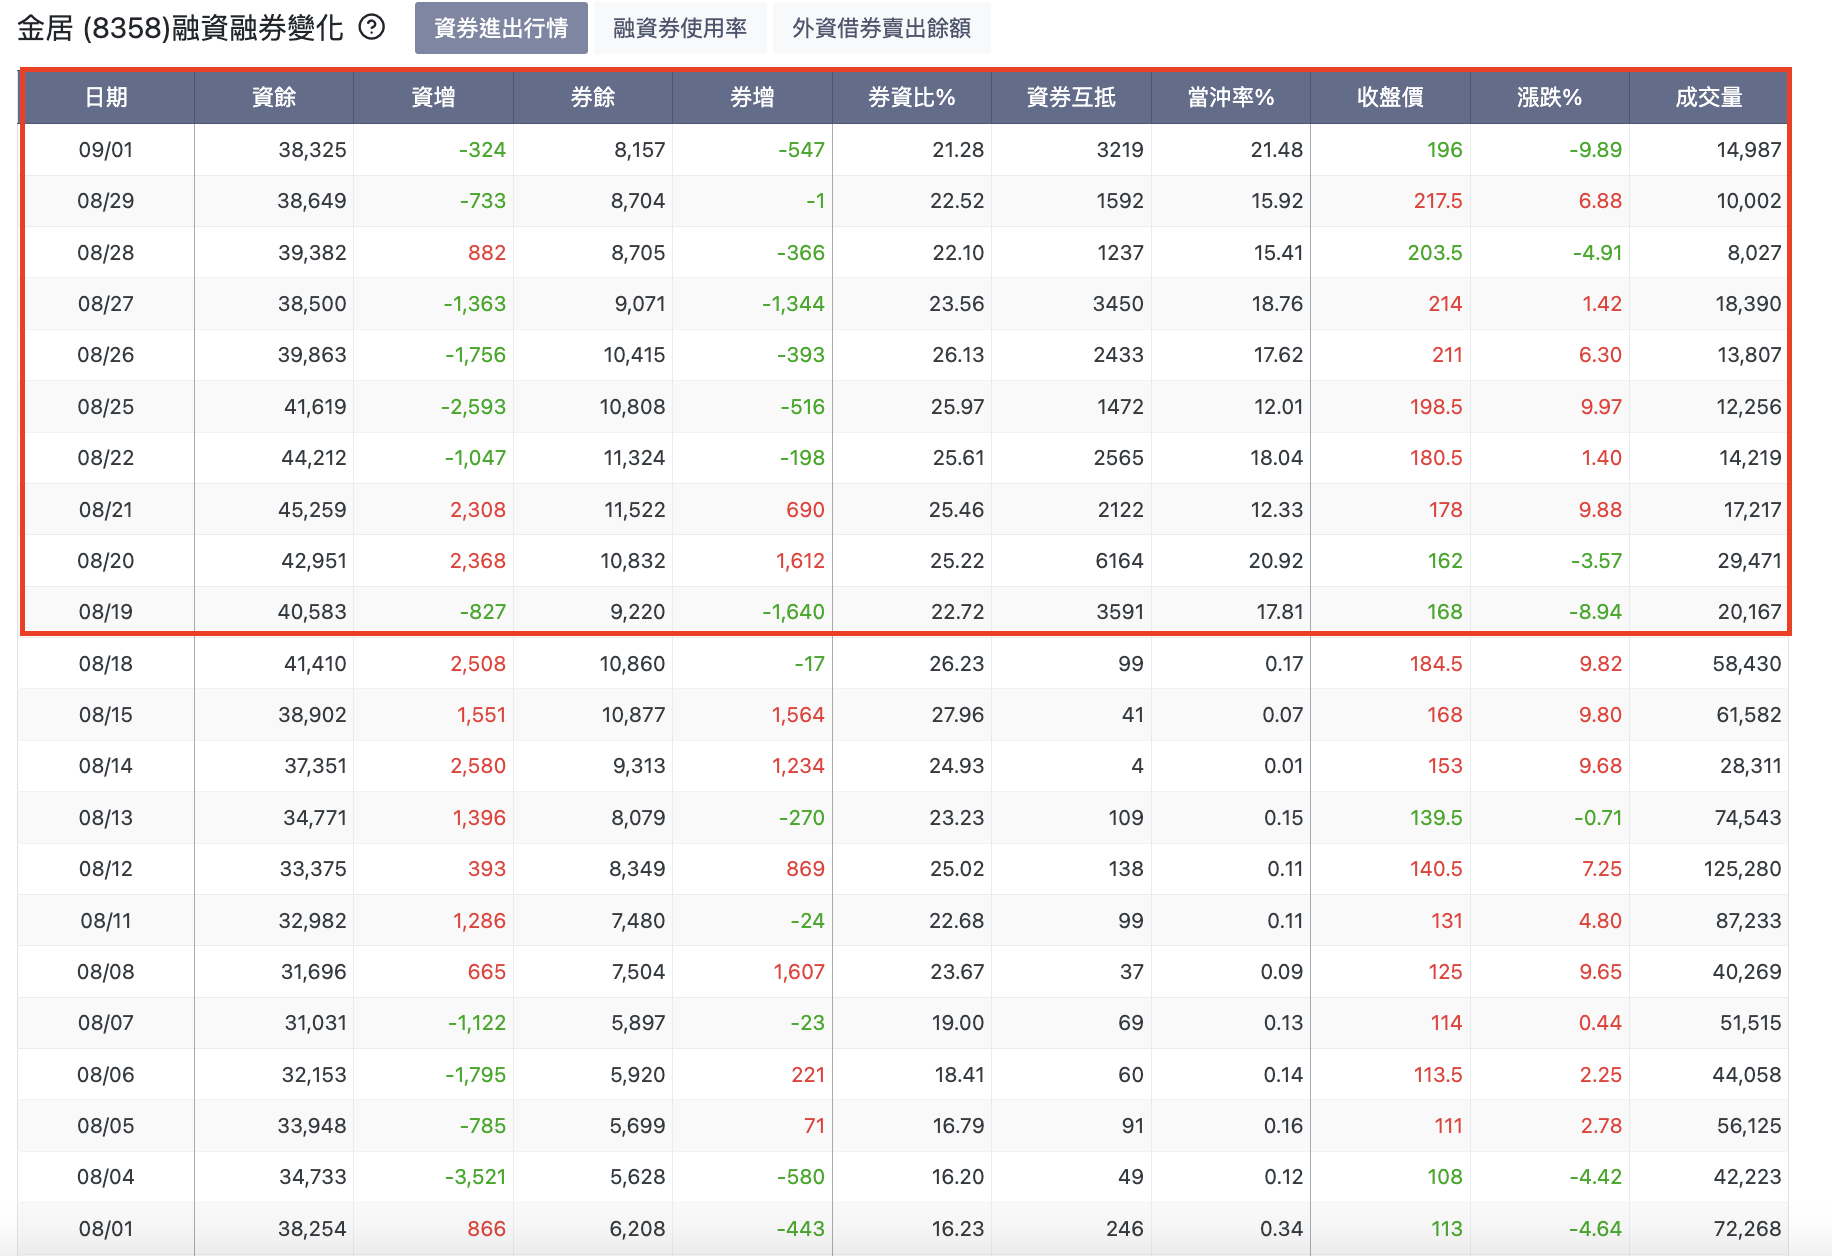Sort by 漲跌% column header
The image size is (1832, 1256).
click(x=1550, y=97)
